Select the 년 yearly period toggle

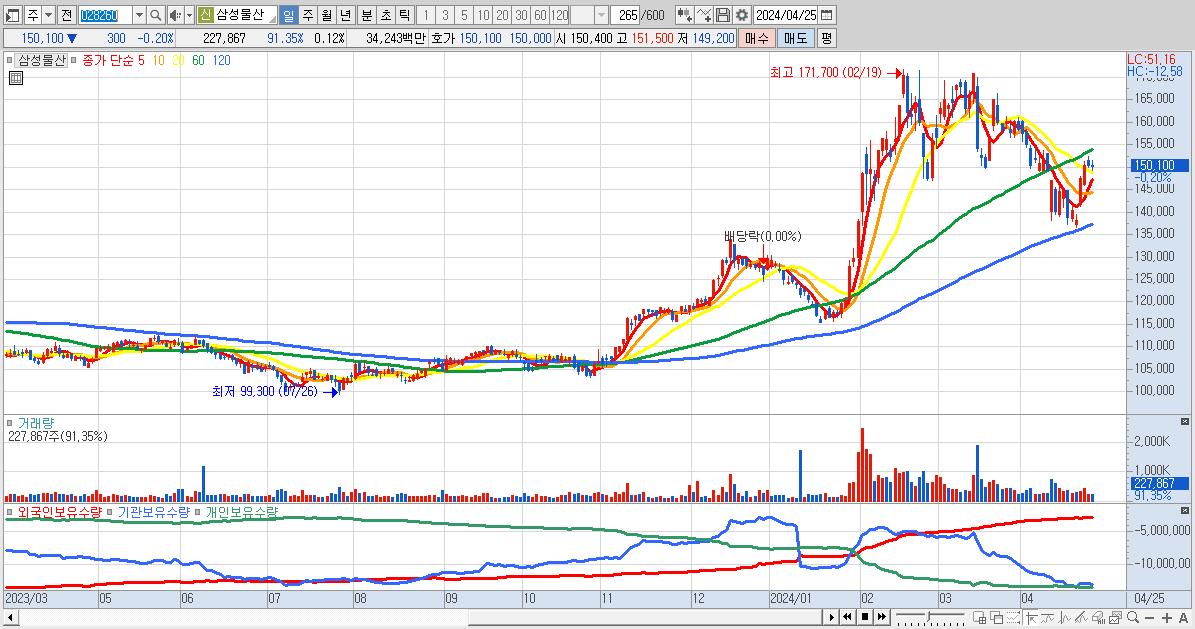[346, 15]
